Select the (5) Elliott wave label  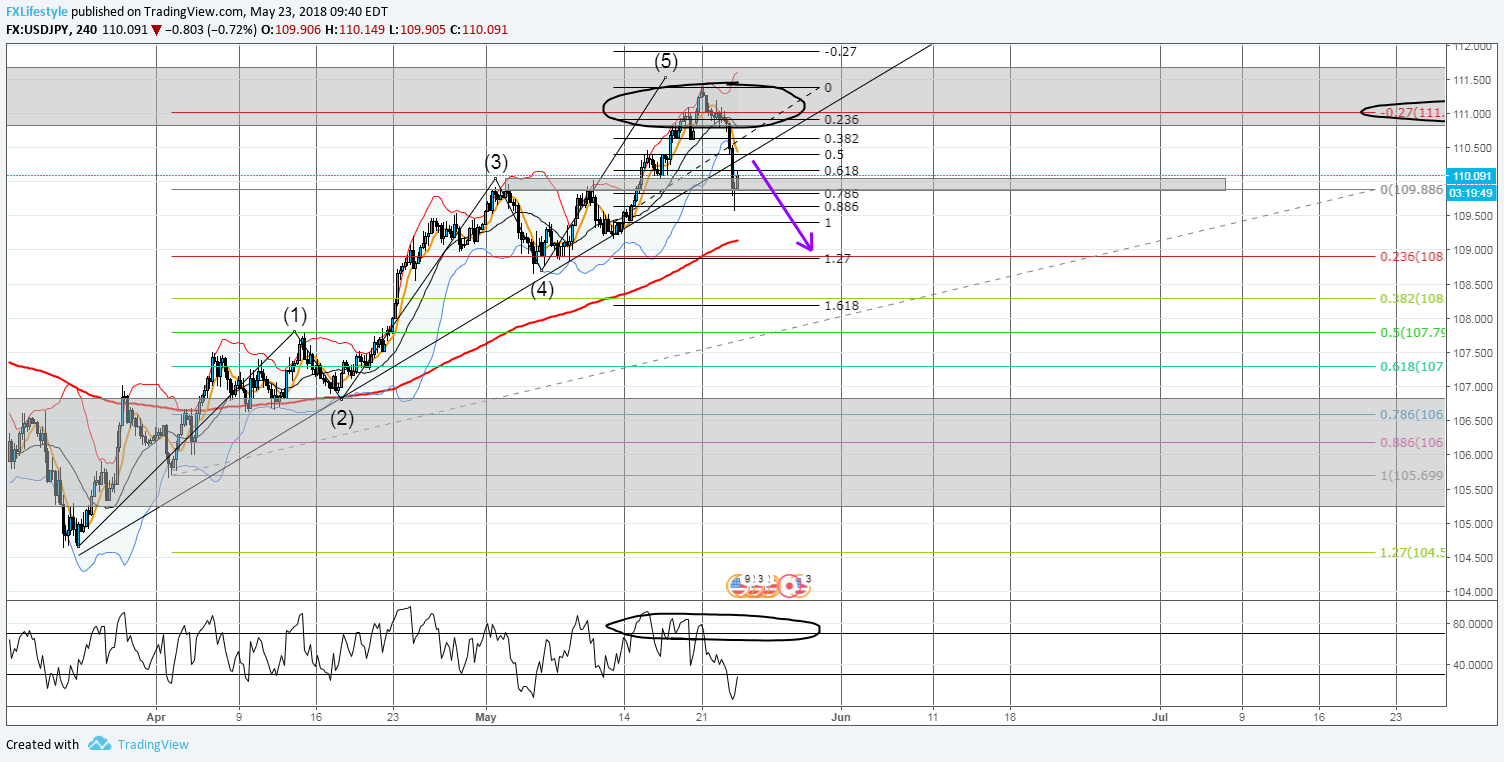tap(667, 61)
